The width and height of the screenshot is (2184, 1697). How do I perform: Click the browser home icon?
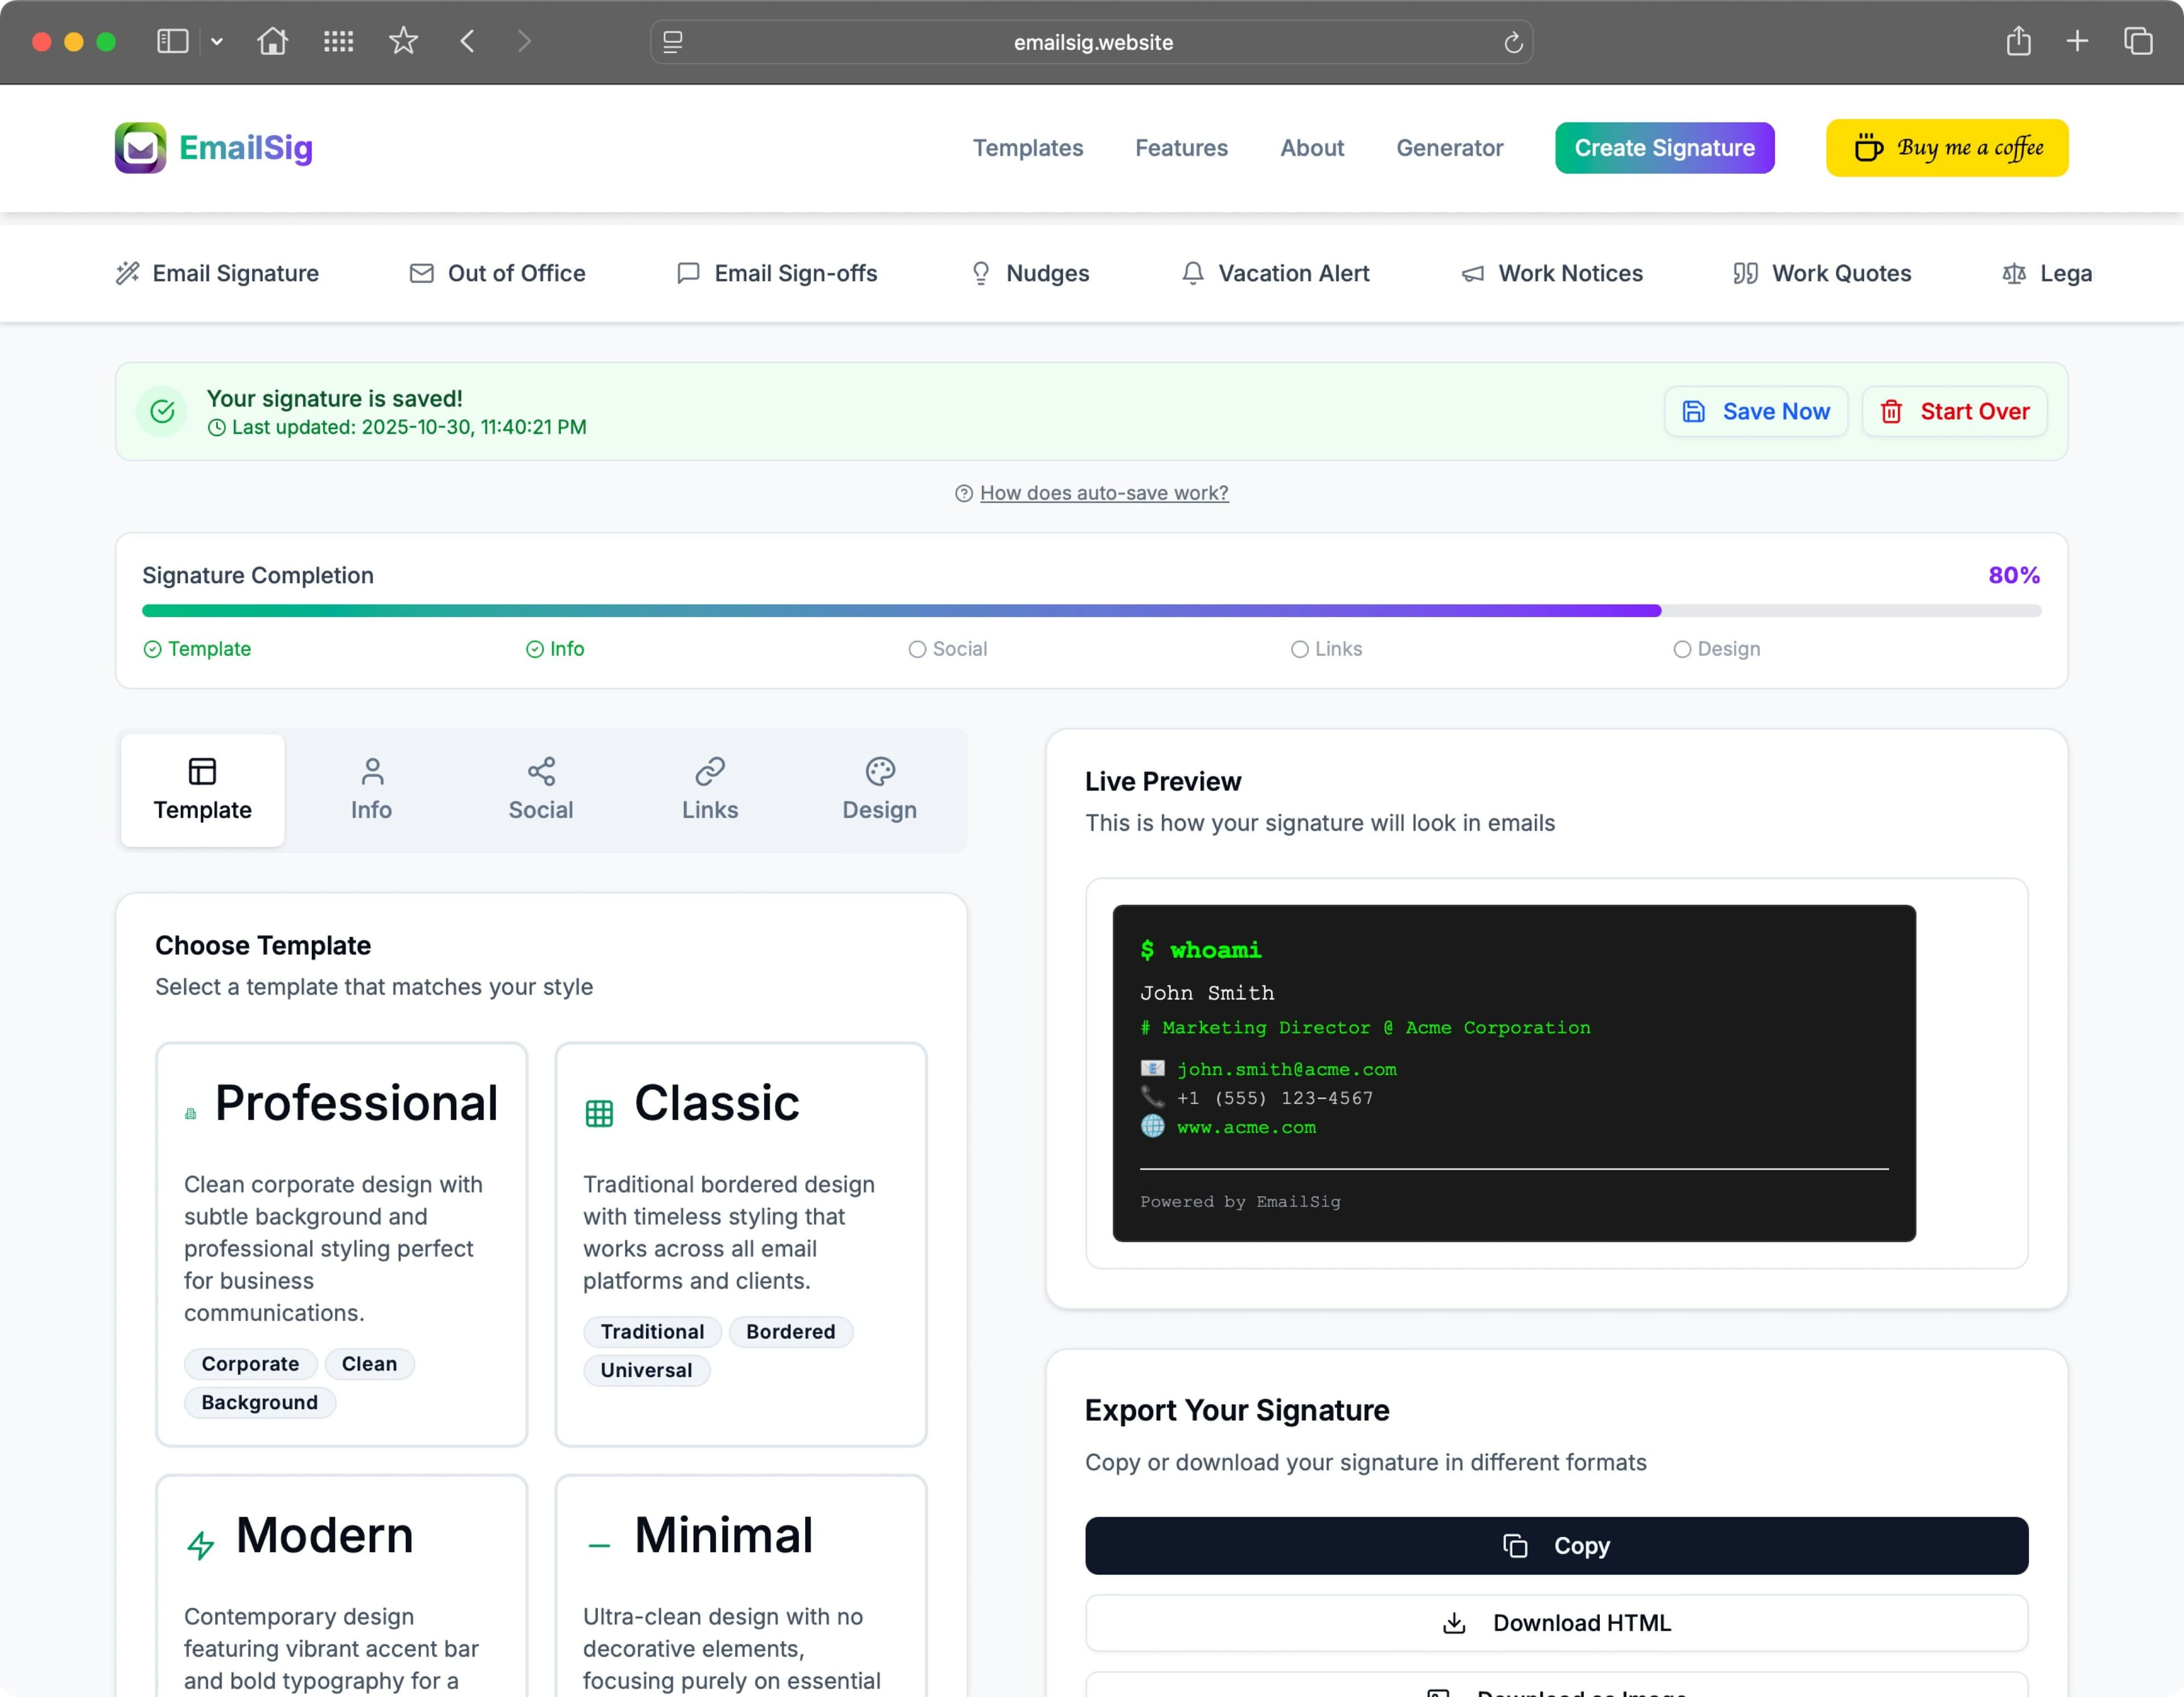(272, 41)
